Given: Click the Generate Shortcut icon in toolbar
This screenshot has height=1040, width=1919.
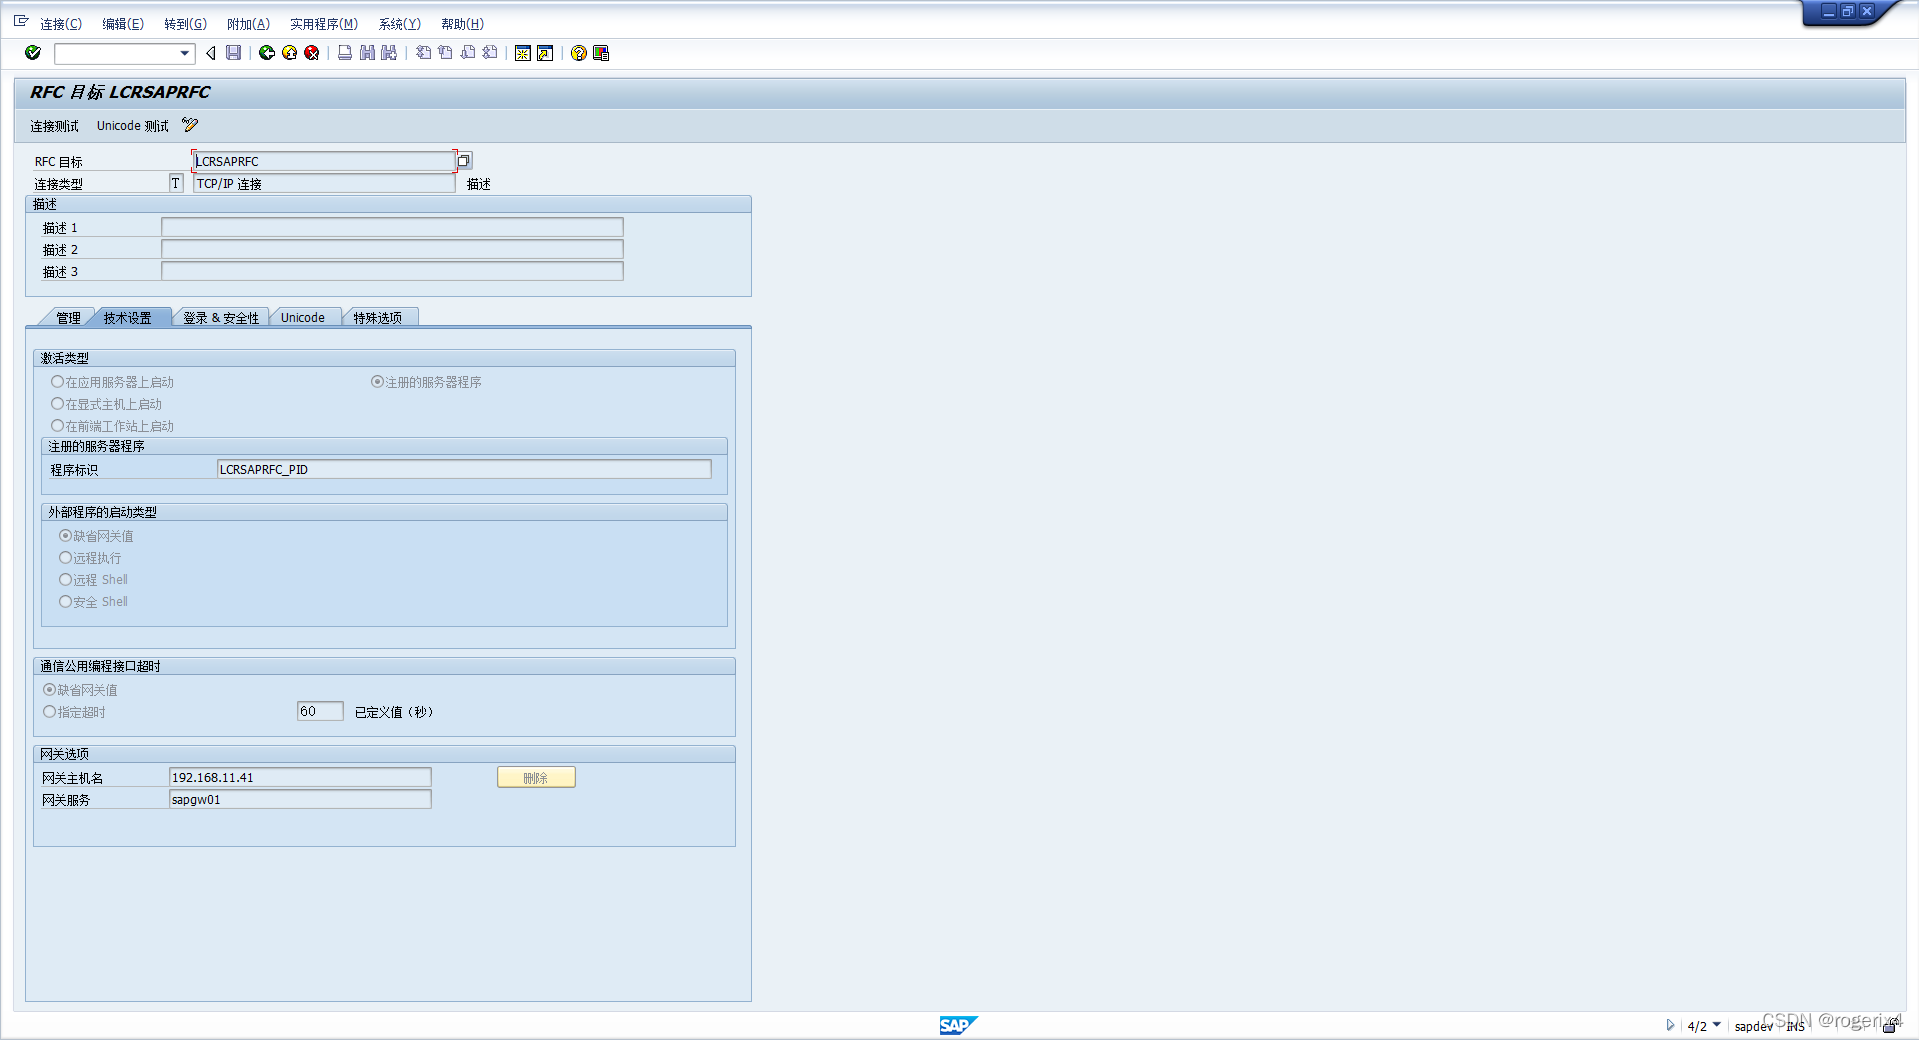Looking at the screenshot, I should 545,53.
